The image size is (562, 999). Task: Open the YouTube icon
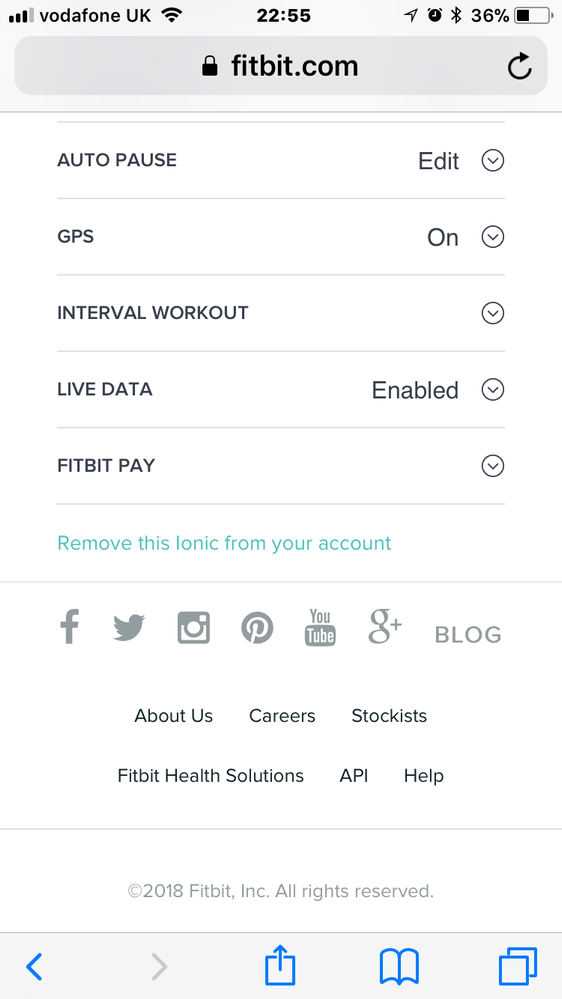point(320,628)
